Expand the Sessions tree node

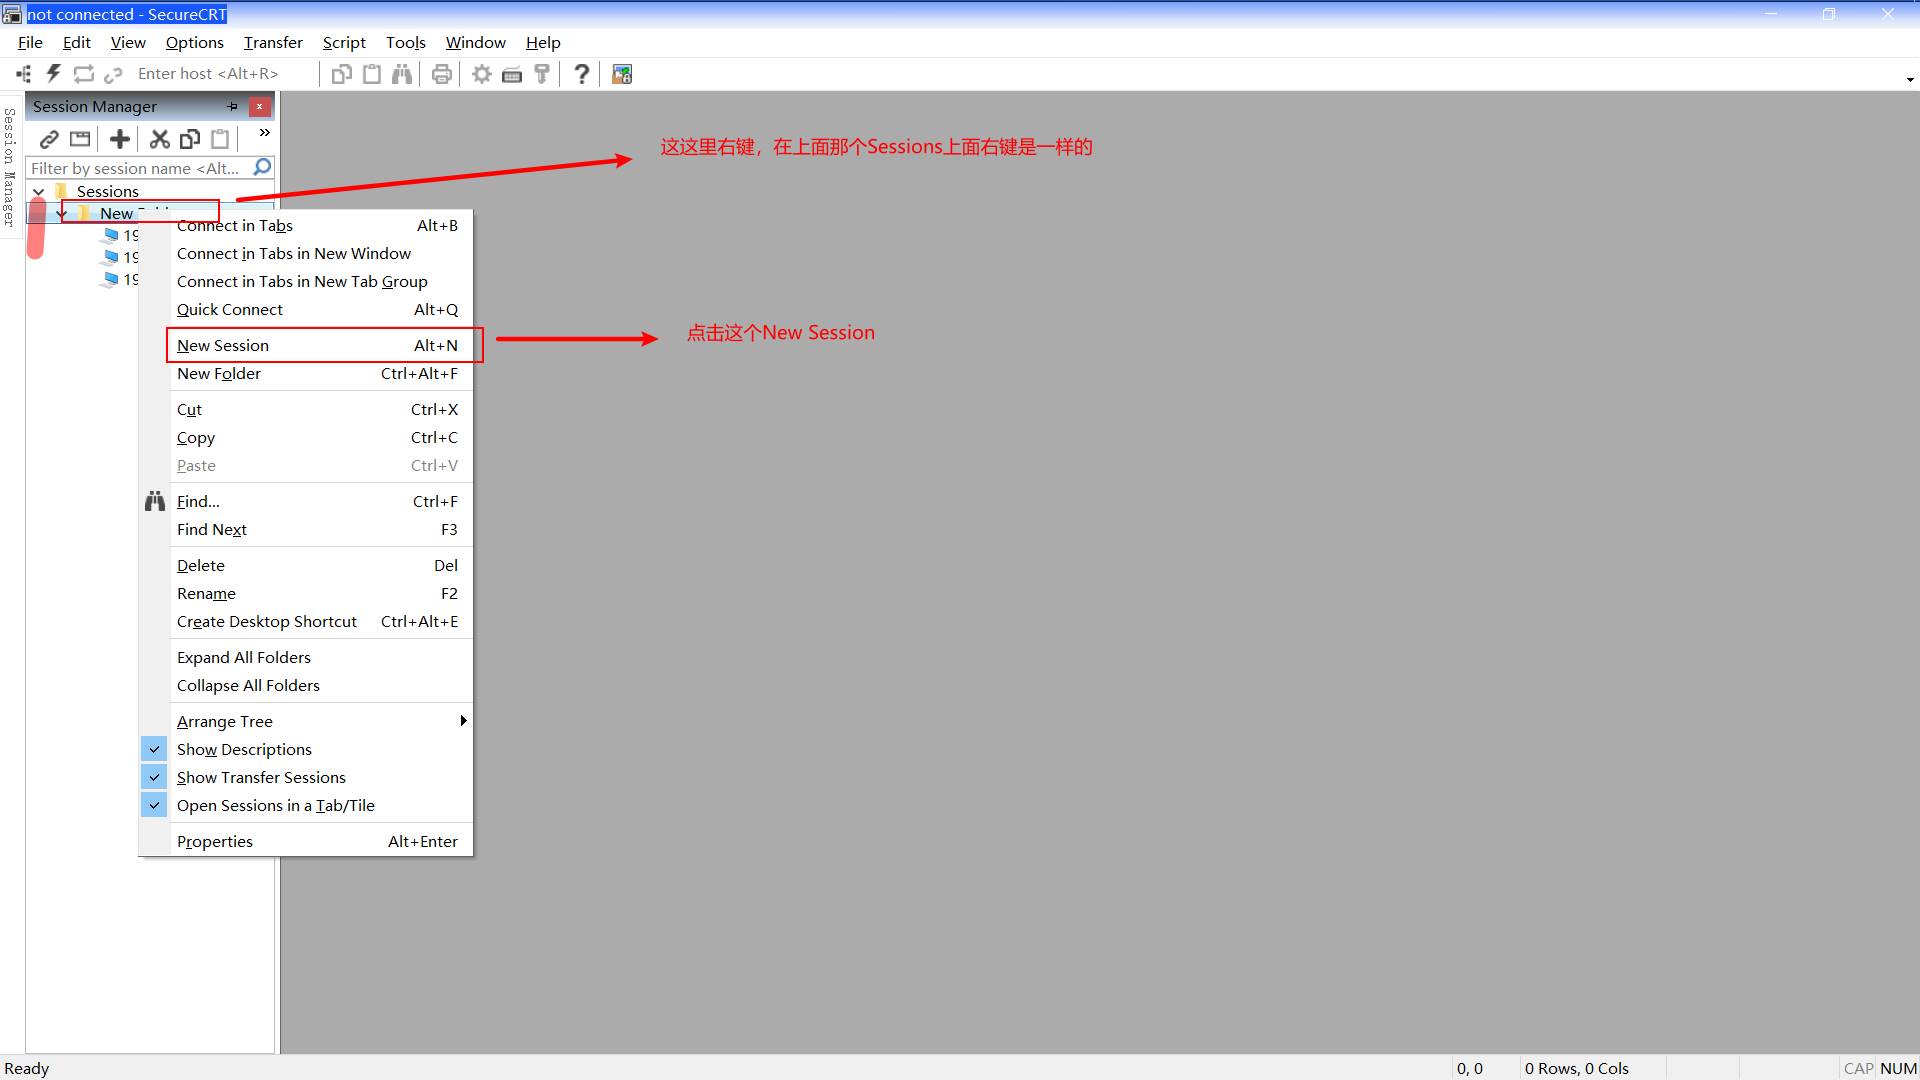[38, 191]
